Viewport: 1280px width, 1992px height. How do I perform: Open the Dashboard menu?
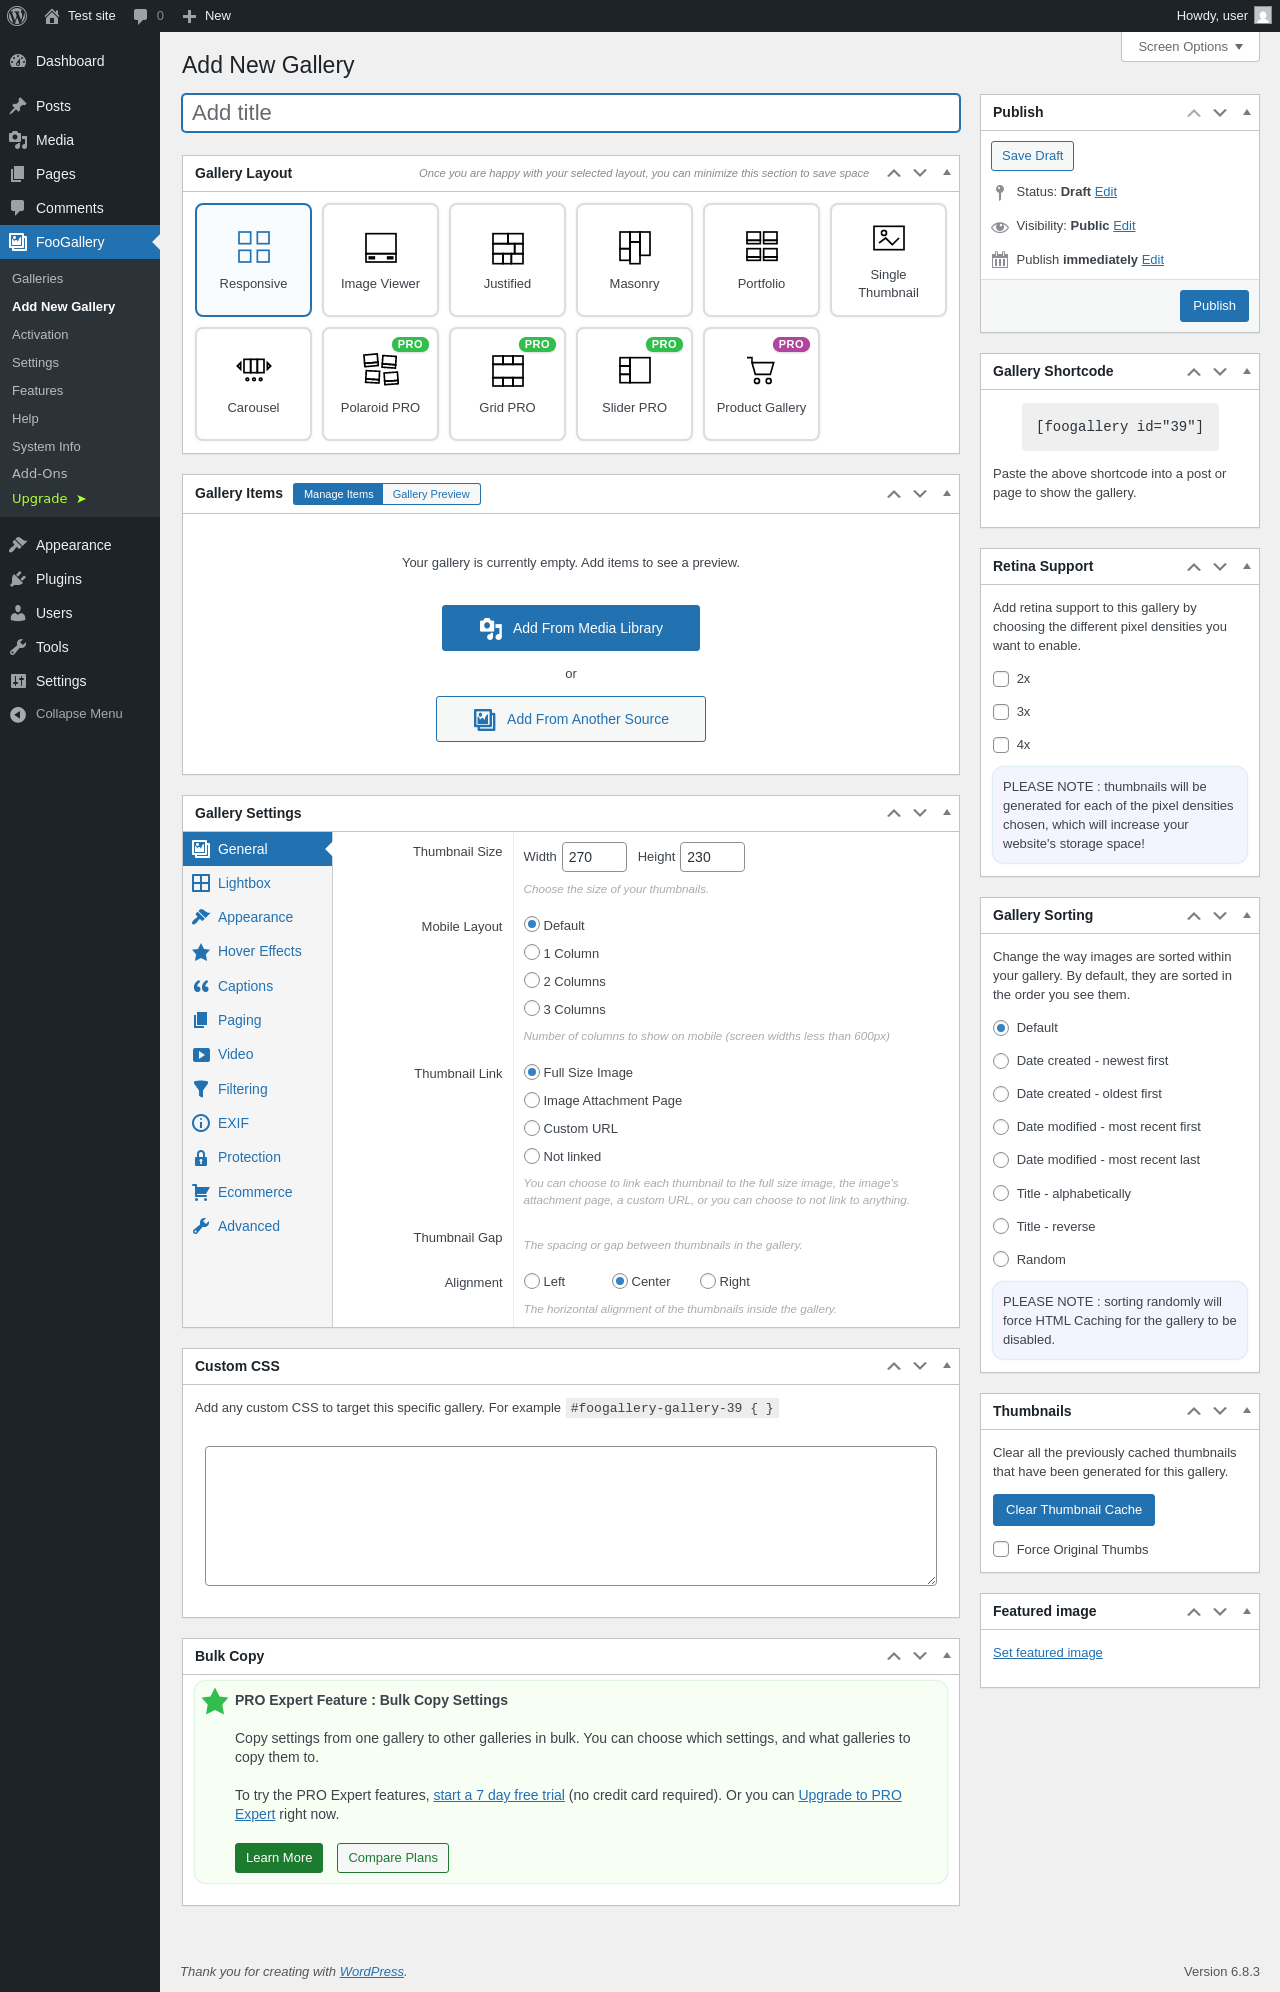pyautogui.click(x=80, y=61)
